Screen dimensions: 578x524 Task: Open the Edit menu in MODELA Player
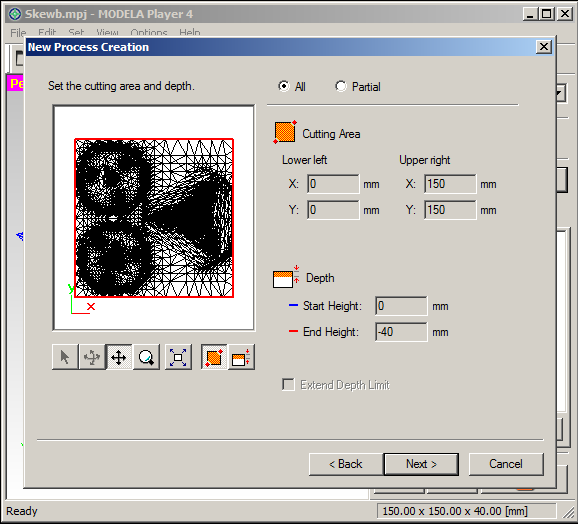pyautogui.click(x=47, y=32)
